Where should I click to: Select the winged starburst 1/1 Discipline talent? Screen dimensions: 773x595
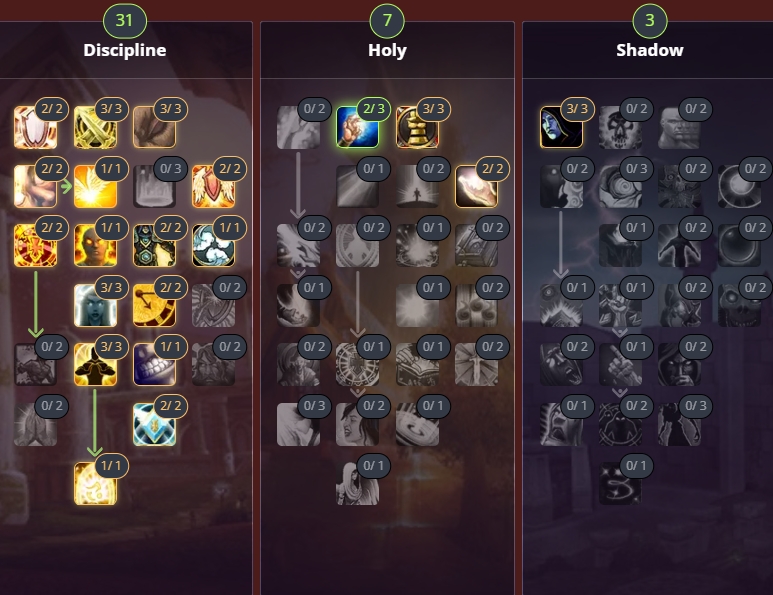pyautogui.click(x=95, y=186)
